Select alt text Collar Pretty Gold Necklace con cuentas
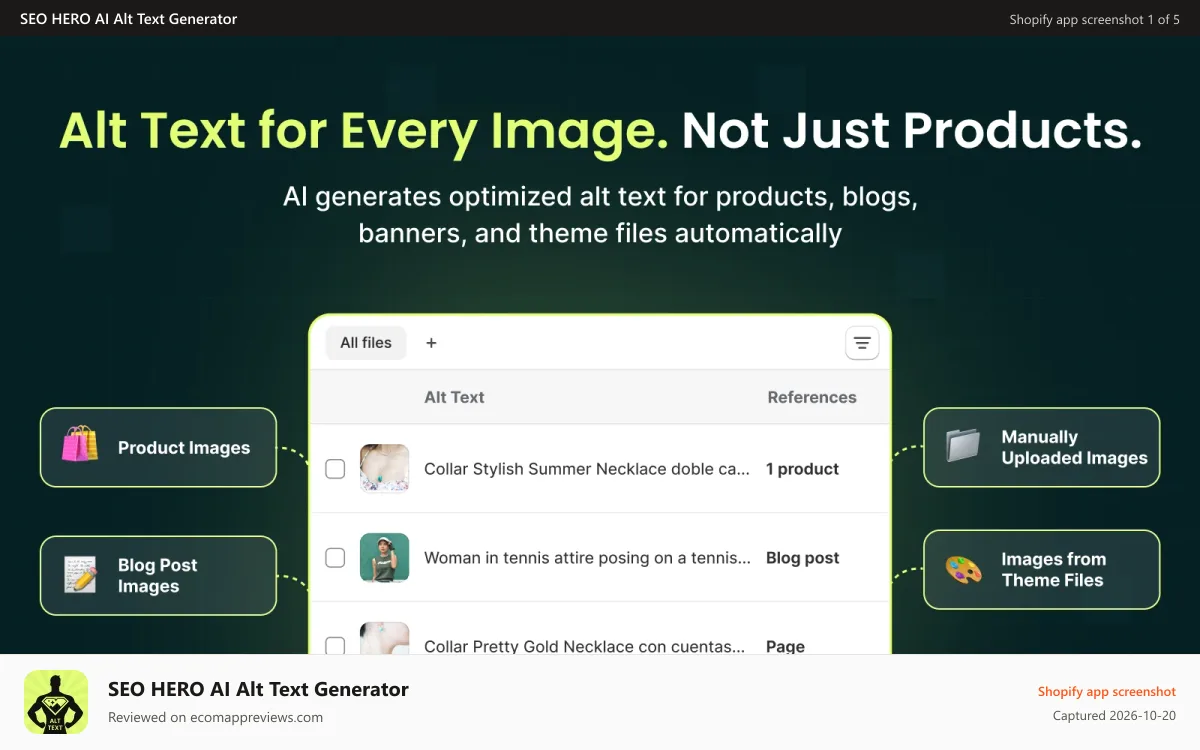Screen dimensions: 1200x750 (585, 646)
